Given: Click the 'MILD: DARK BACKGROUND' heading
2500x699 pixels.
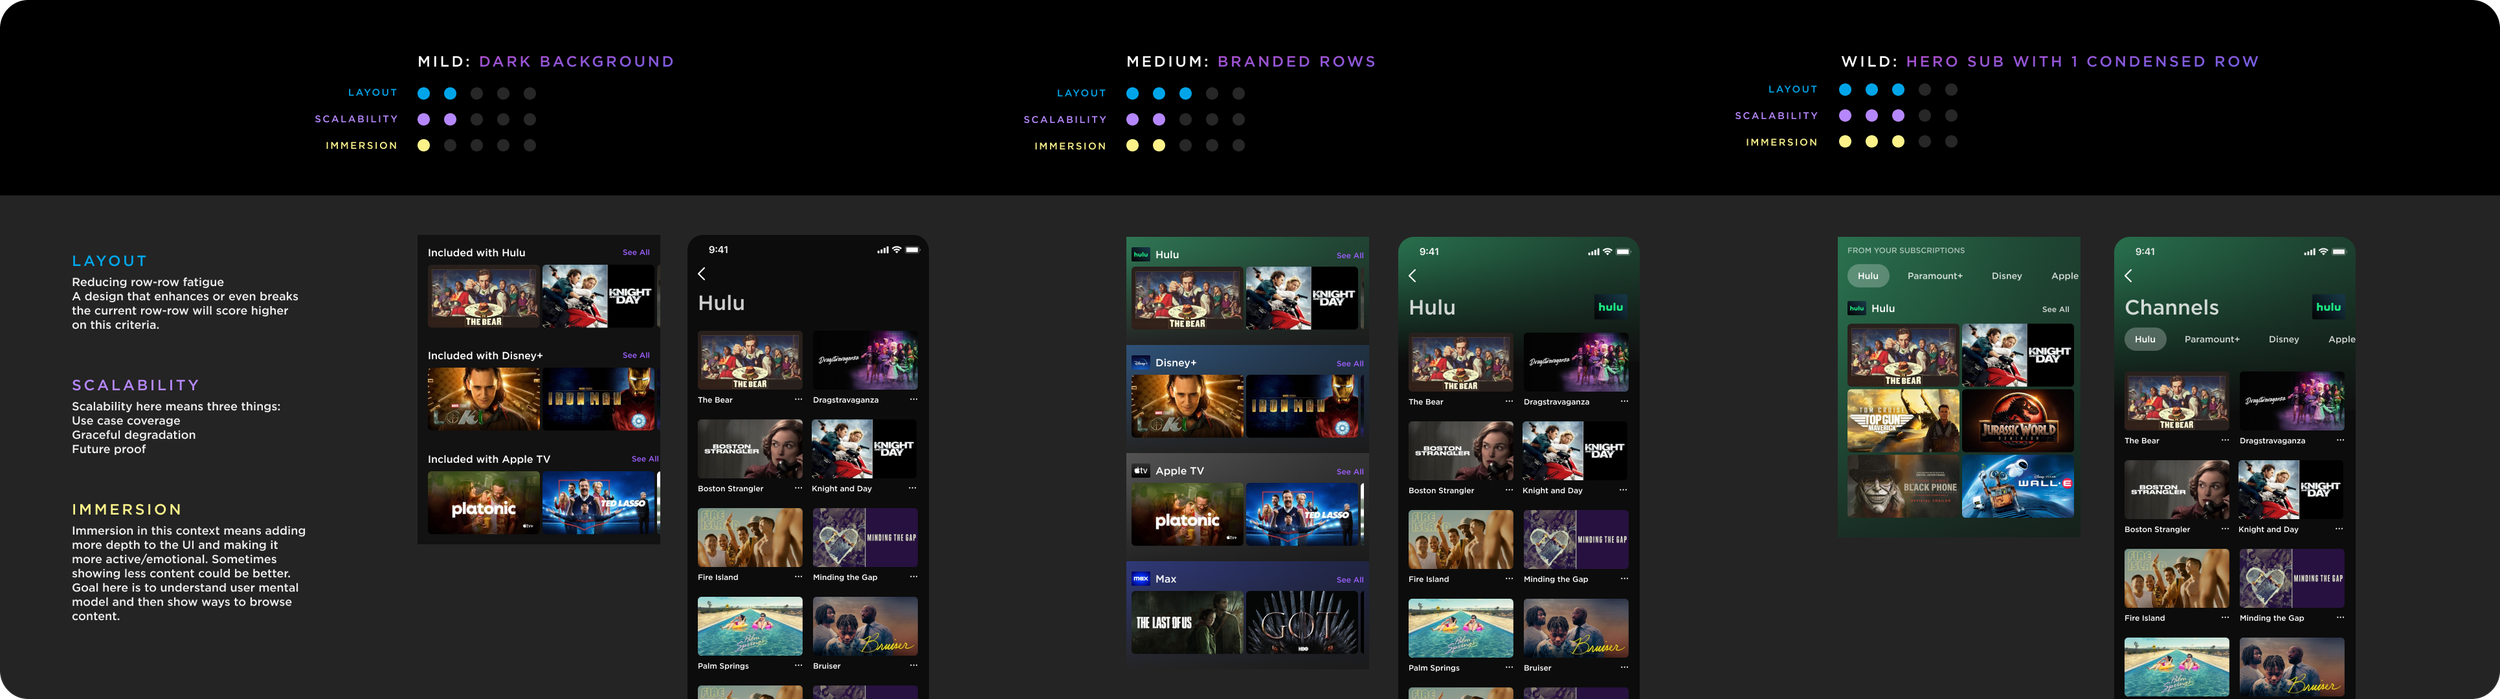Looking at the screenshot, I should pos(546,61).
